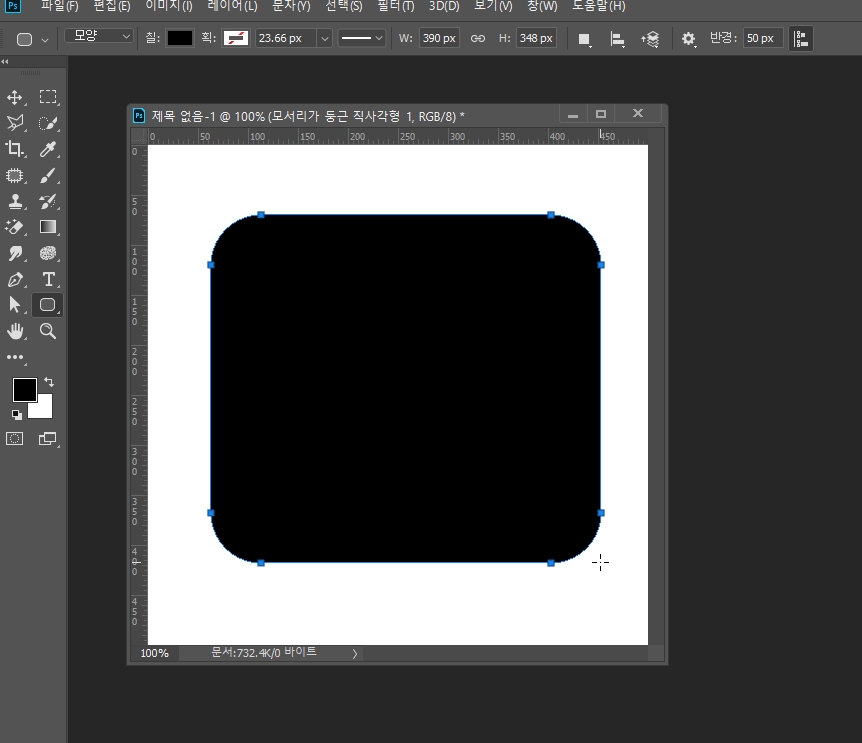Viewport: 862px width, 743px height.
Task: Open the 도움말(H) menu
Action: [x=599, y=6]
